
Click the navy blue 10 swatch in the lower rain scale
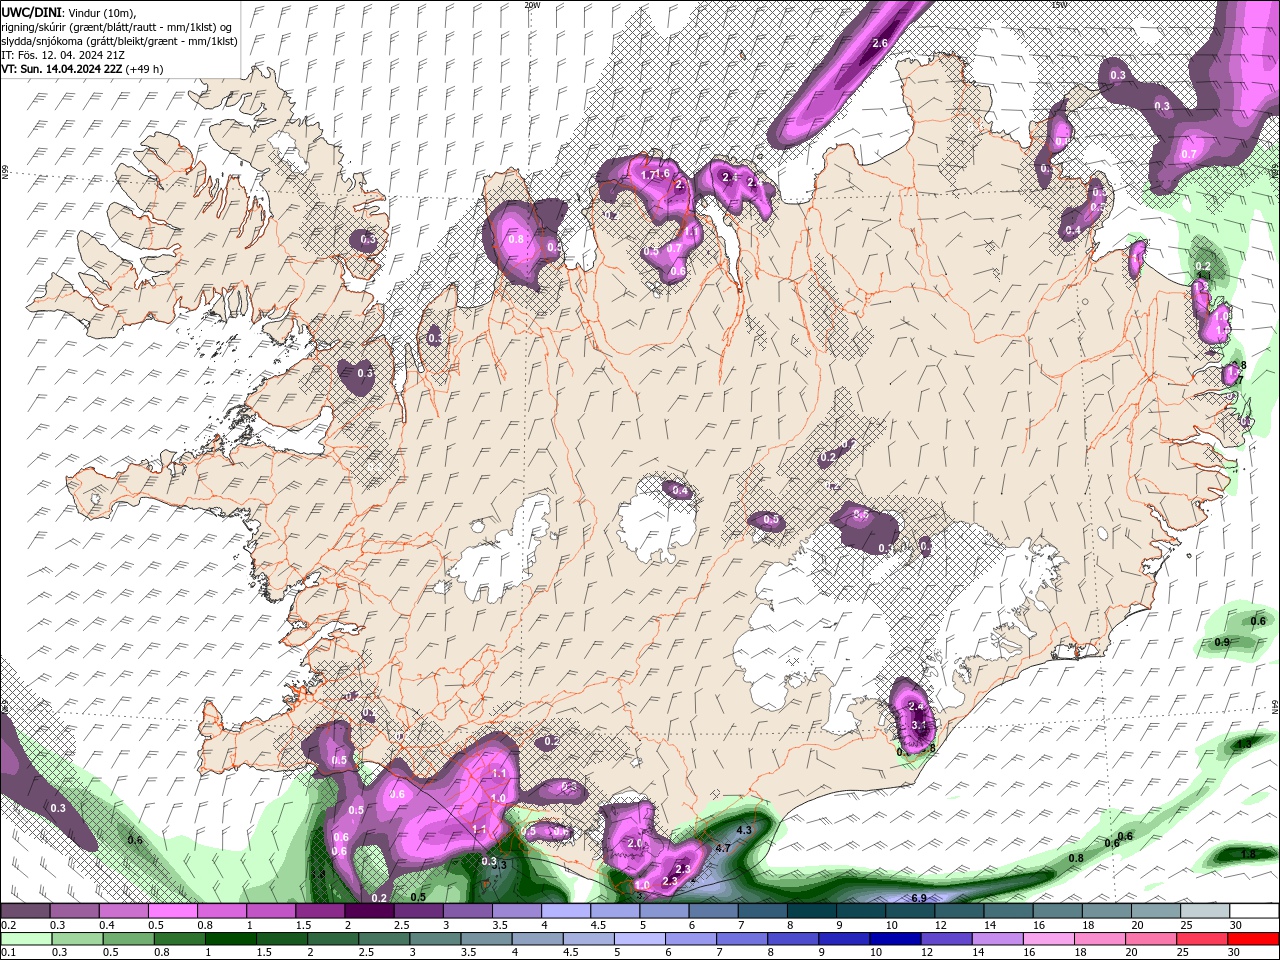[895, 939]
